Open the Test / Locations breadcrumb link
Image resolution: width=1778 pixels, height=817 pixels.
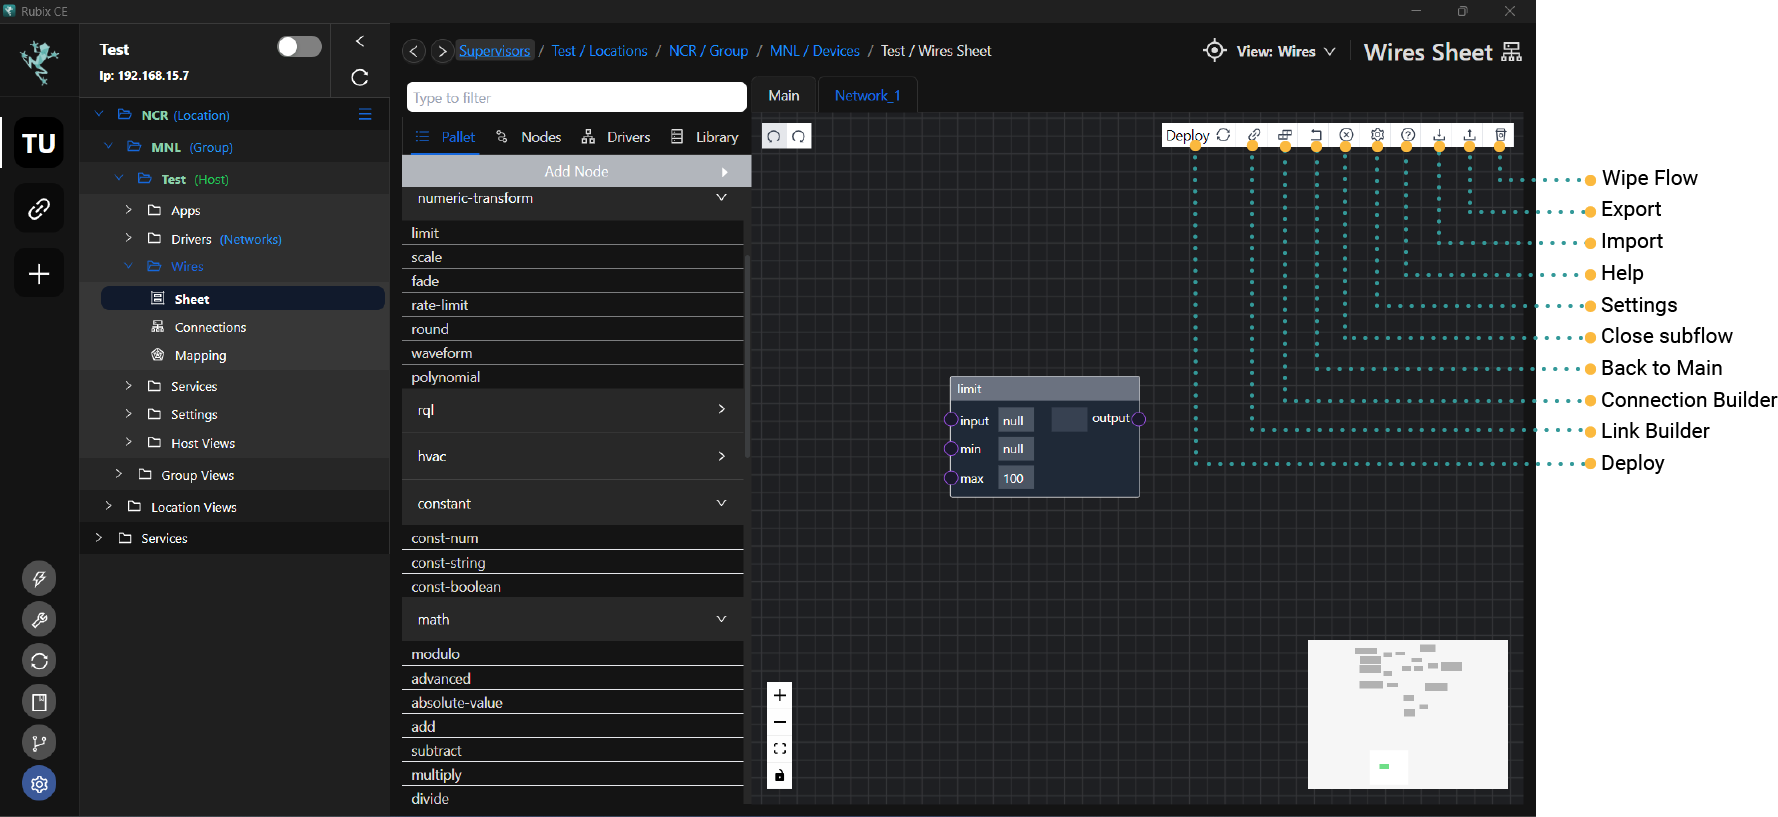click(599, 51)
